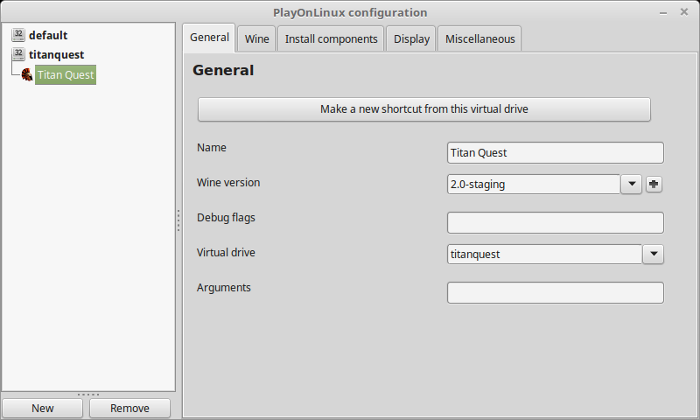Open the Install components tab
This screenshot has height=420, width=700.
coord(331,39)
